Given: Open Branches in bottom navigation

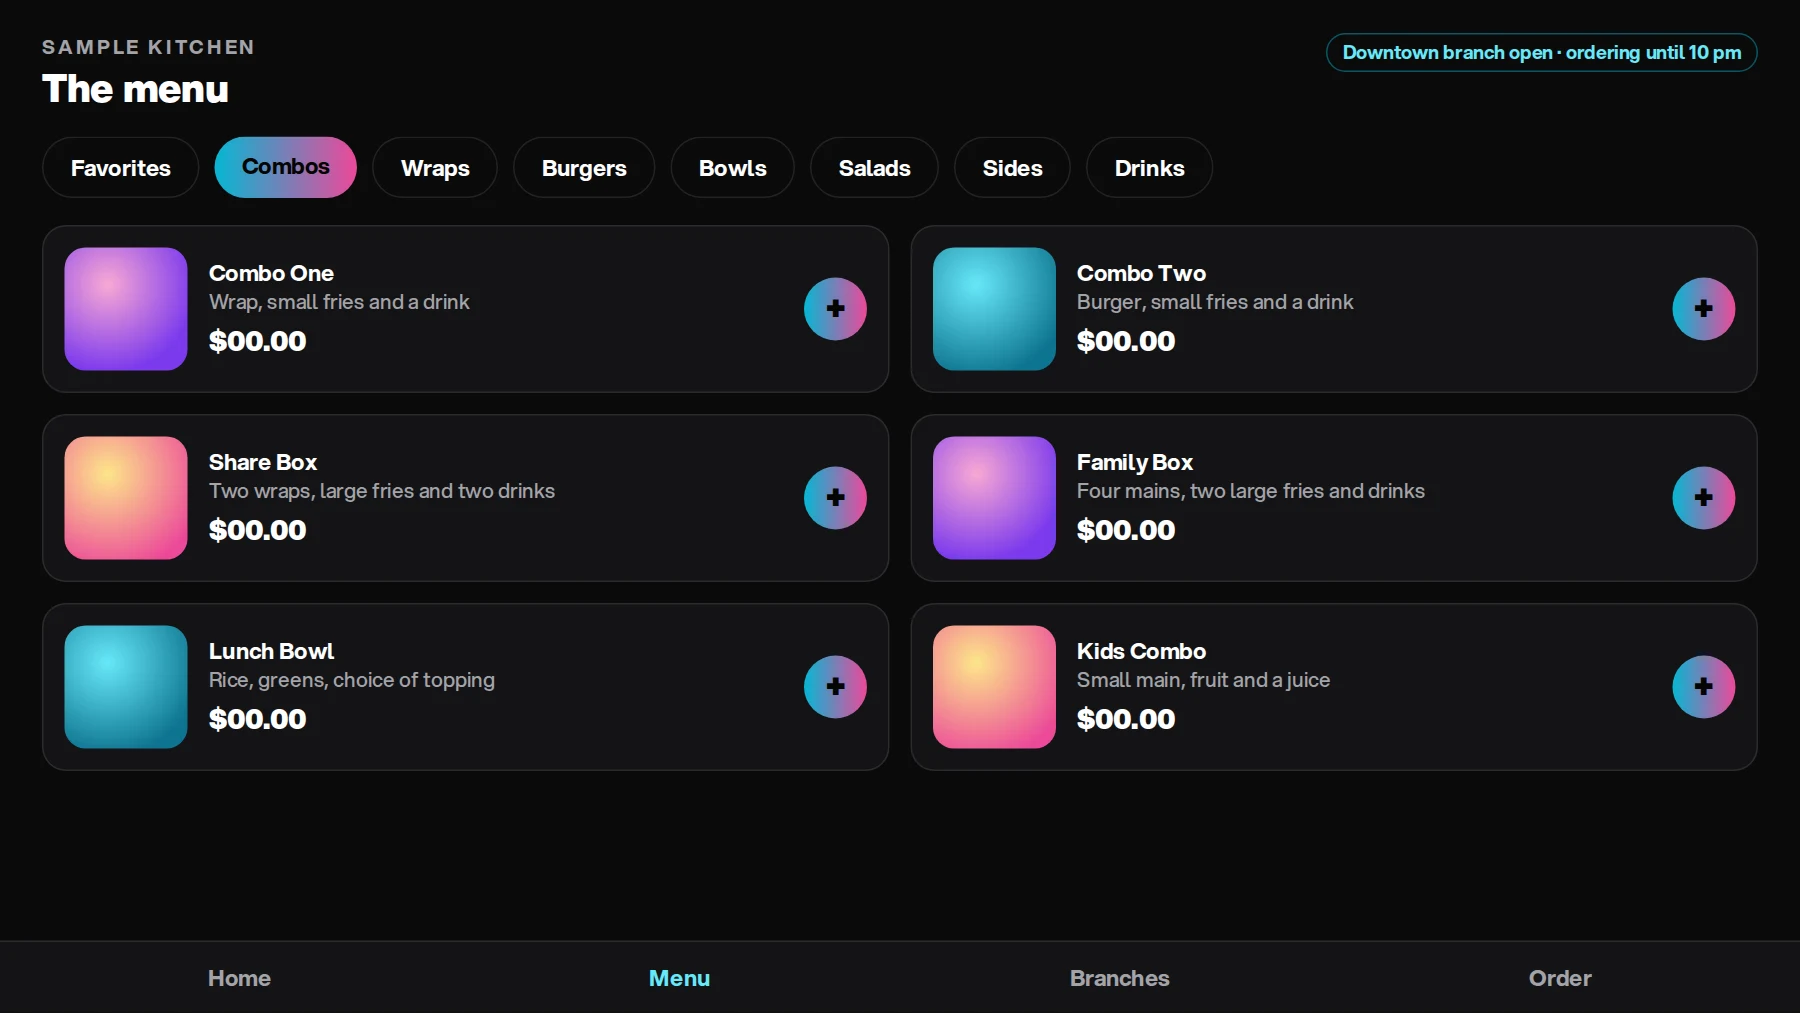Looking at the screenshot, I should [x=1119, y=978].
